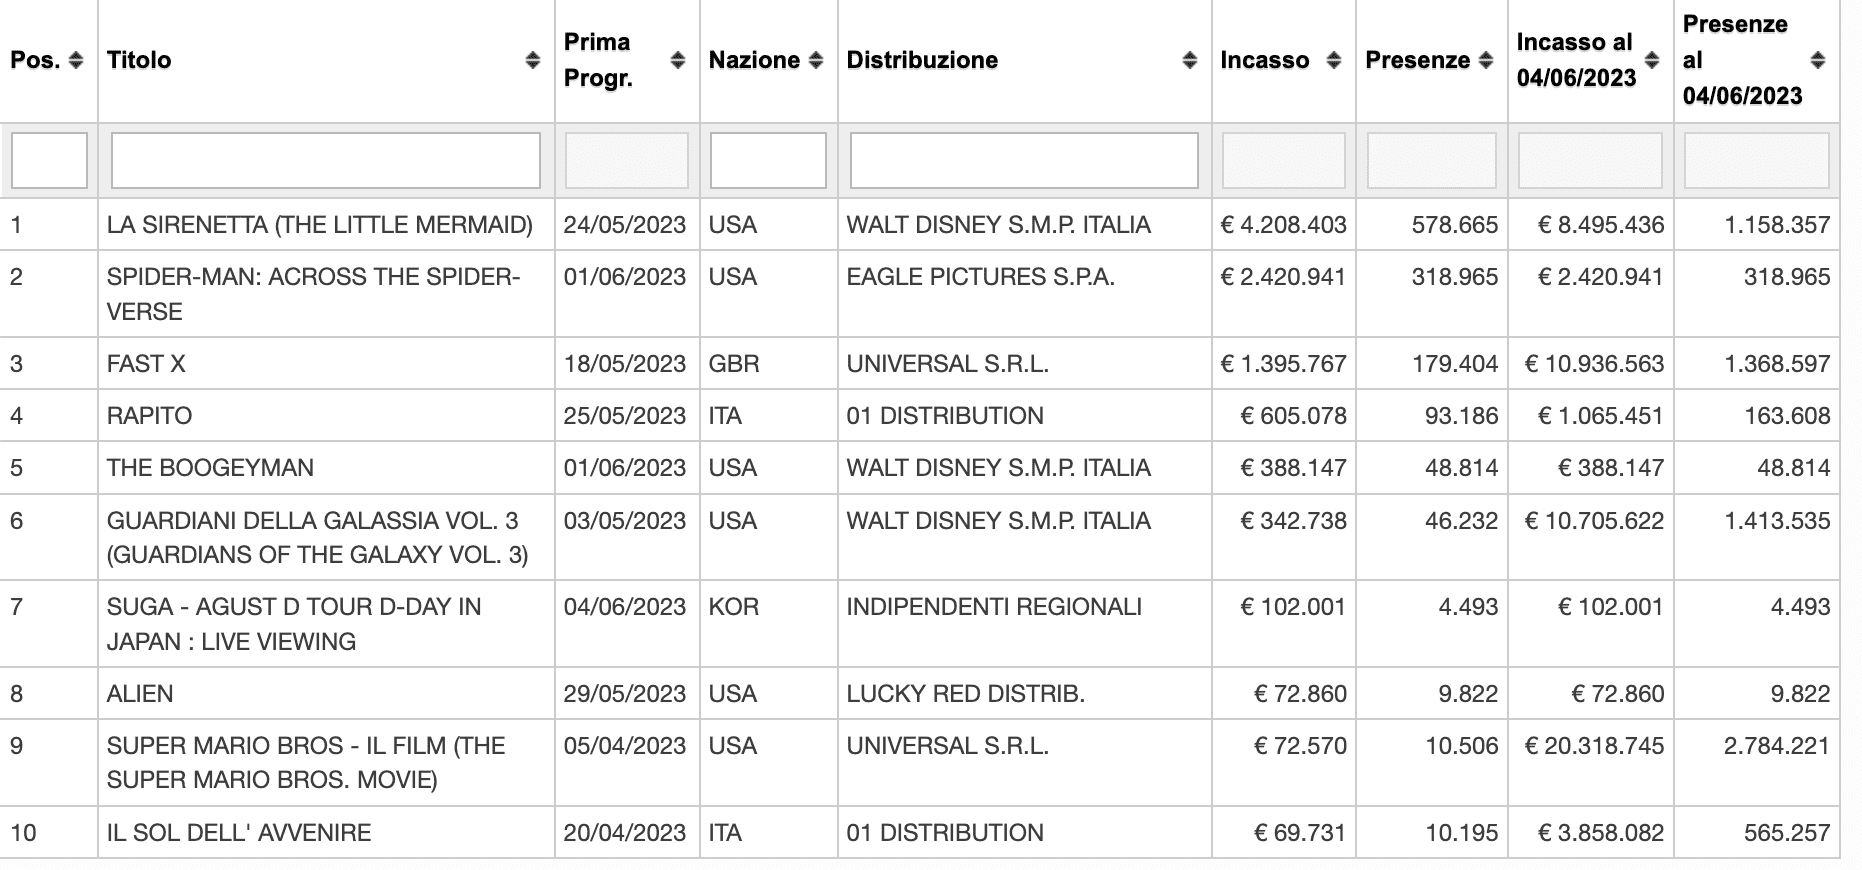Click total presenze 163.608
This screenshot has height=870, width=1862.
(x=1787, y=416)
